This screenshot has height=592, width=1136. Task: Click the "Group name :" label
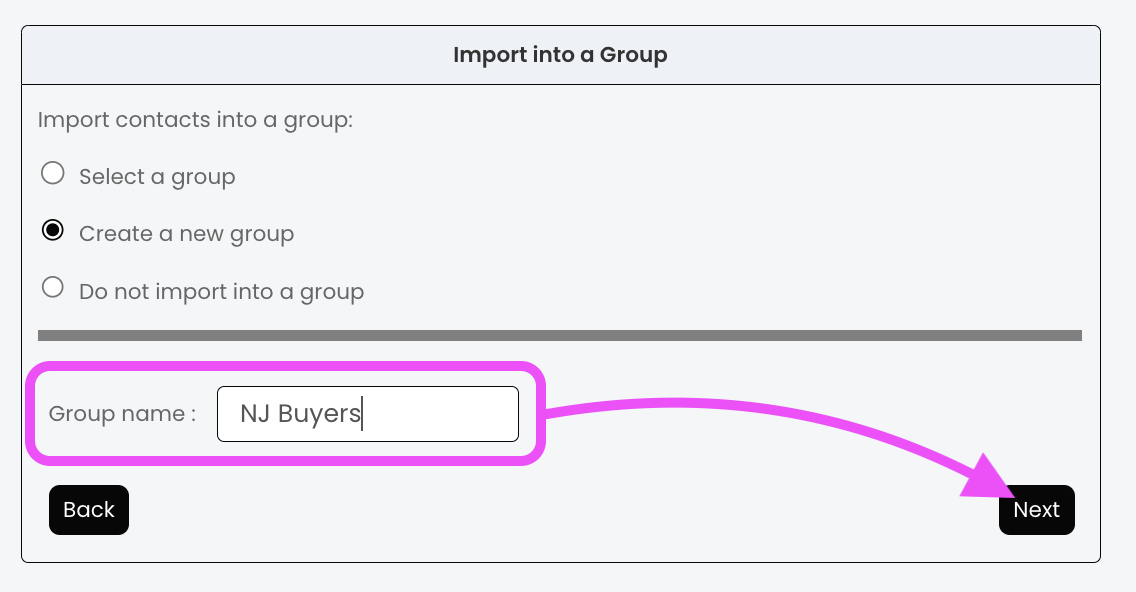pyautogui.click(x=122, y=414)
